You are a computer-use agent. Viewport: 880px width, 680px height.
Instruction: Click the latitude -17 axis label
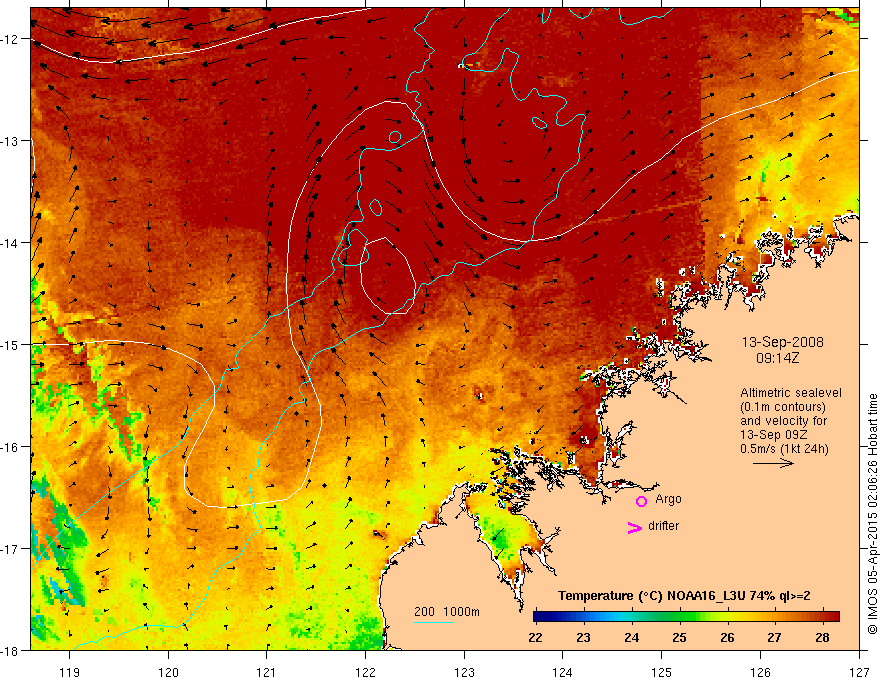10,549
